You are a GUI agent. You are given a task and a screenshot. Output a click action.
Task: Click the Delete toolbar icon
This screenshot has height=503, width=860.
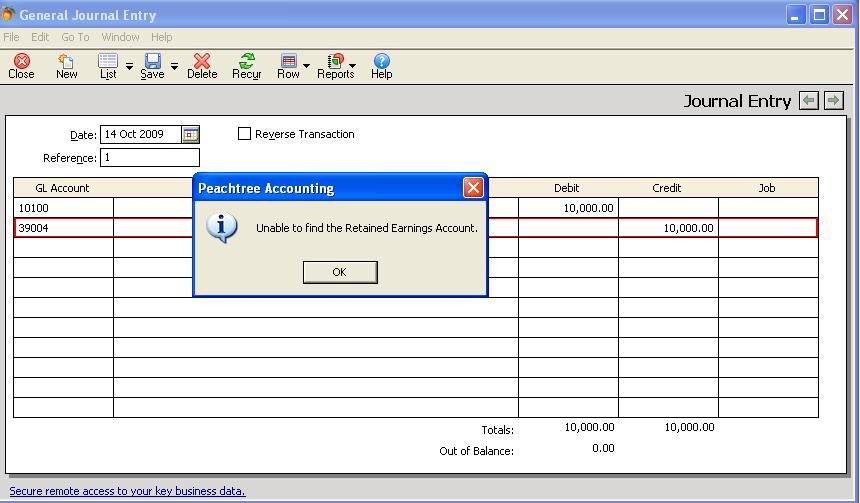click(202, 66)
